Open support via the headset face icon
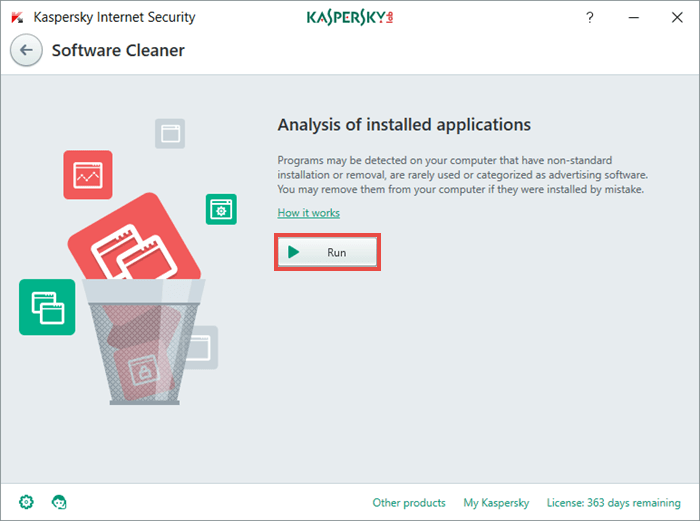The image size is (700, 521). 59,502
